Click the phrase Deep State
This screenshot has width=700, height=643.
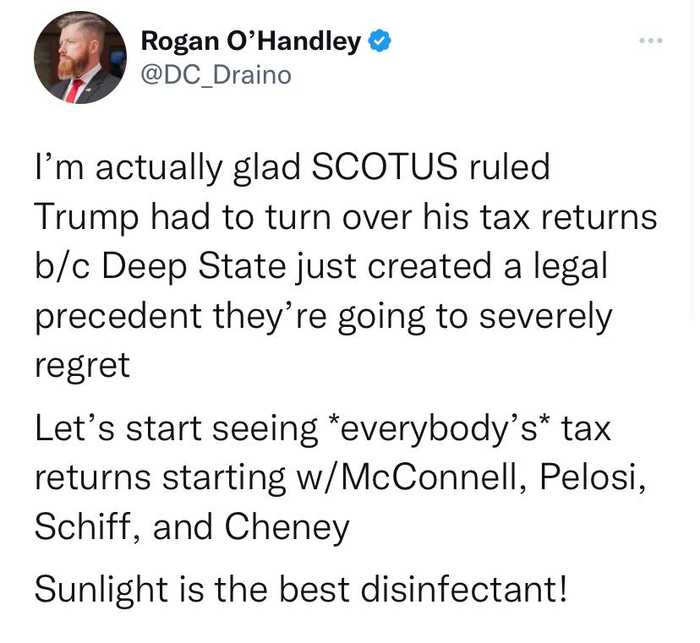193,267
